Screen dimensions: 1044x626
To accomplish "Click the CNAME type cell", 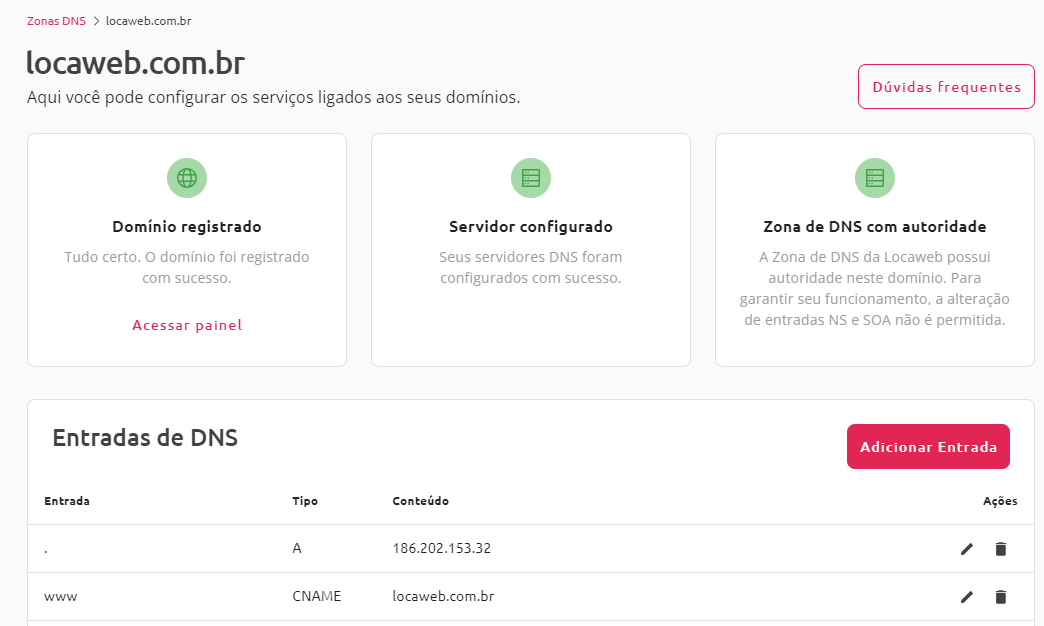I will click(x=316, y=596).
